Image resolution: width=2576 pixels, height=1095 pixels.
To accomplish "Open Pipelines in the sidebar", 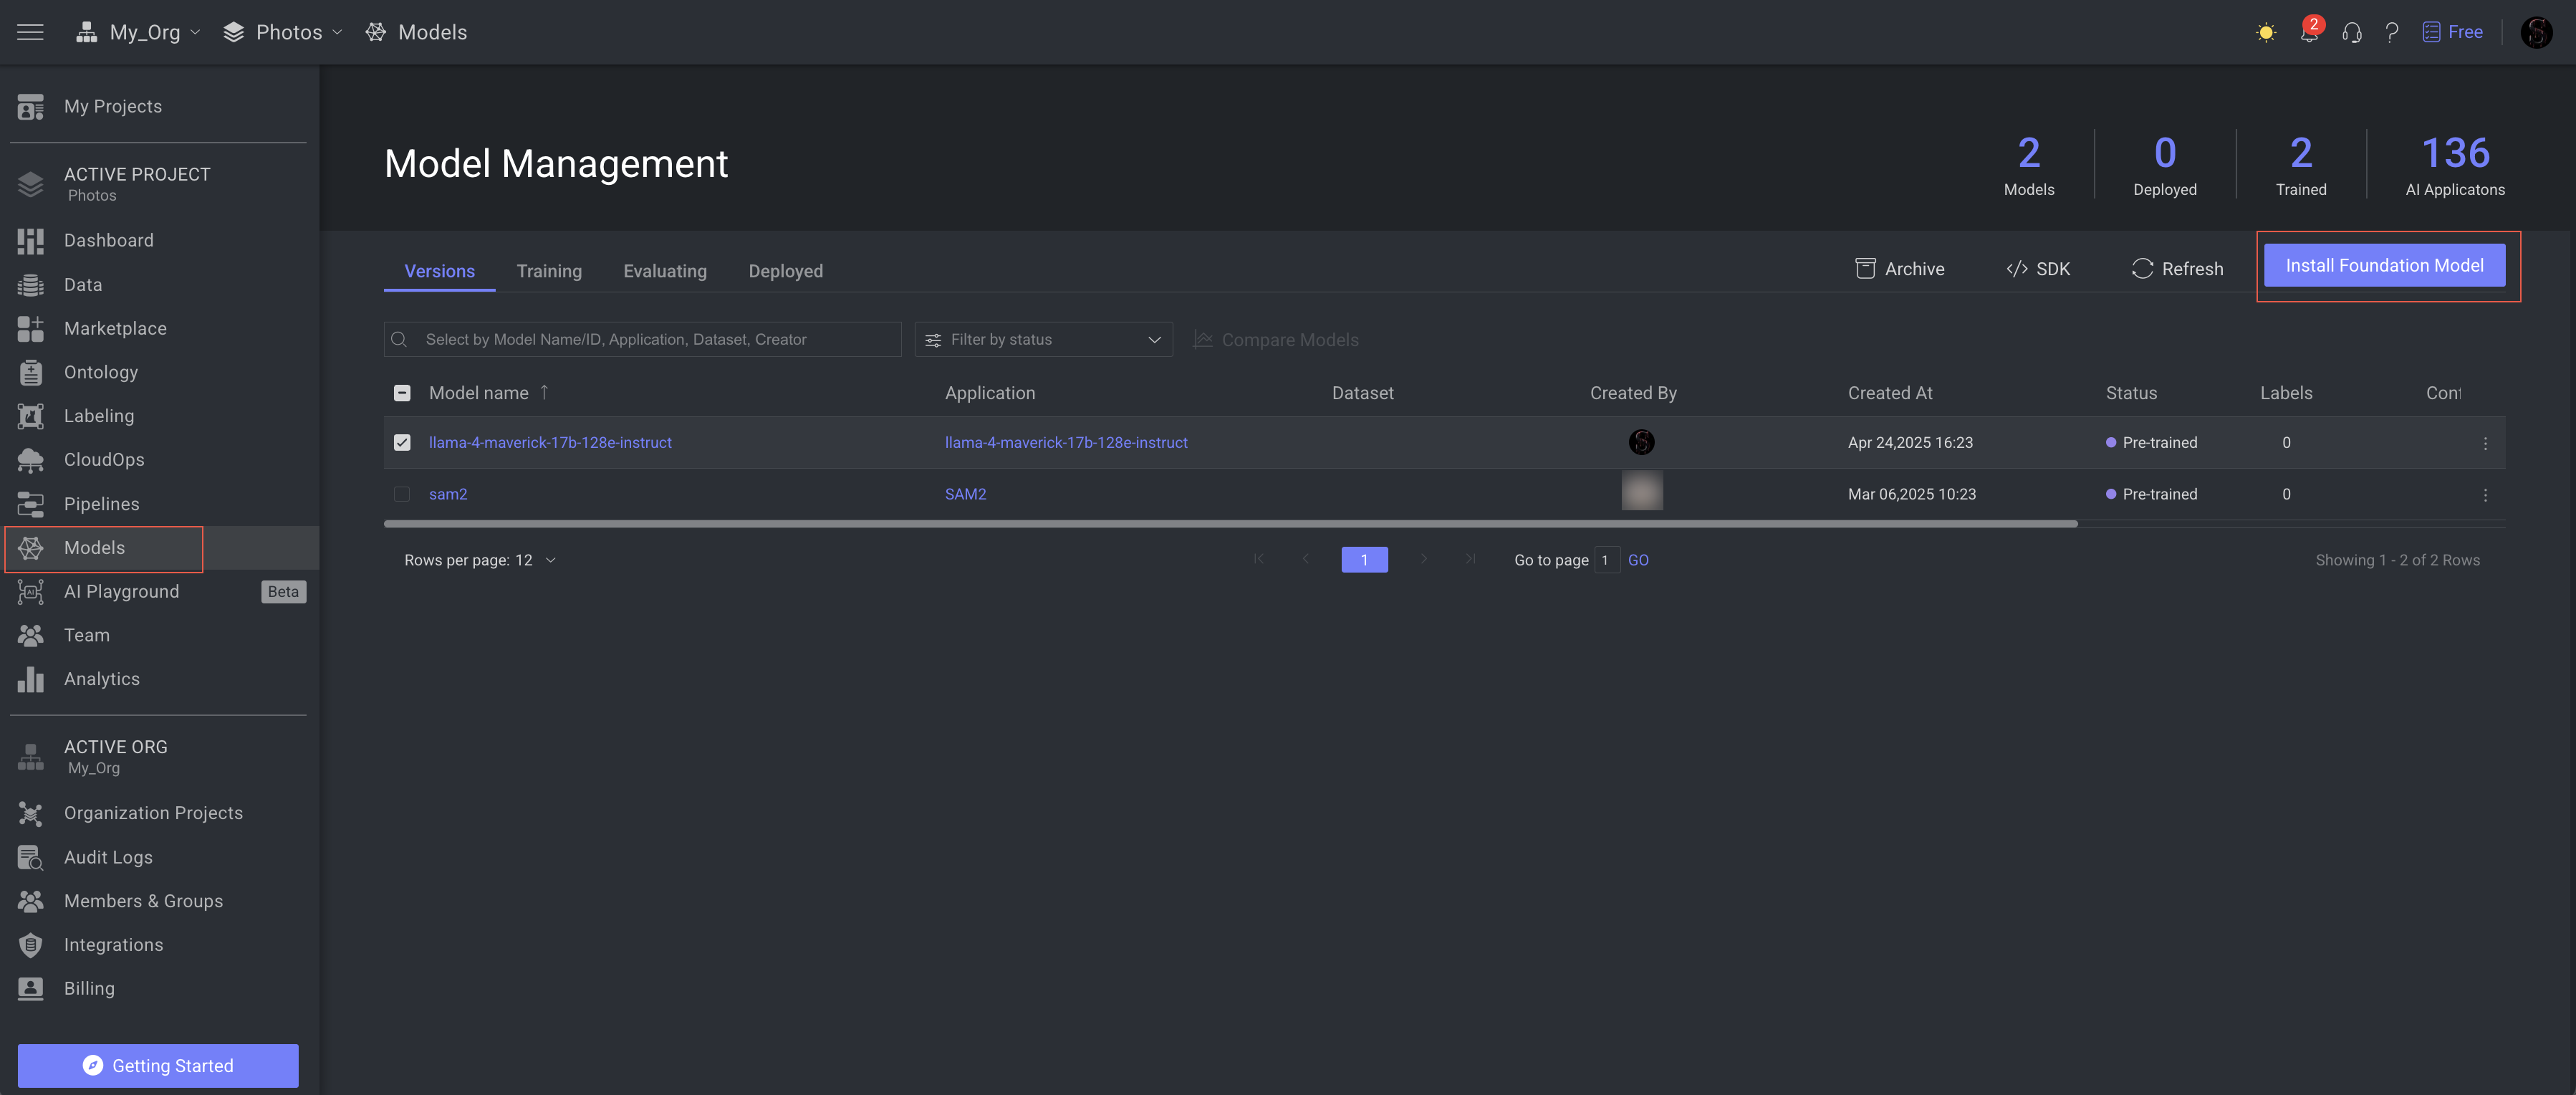I will click(101, 504).
